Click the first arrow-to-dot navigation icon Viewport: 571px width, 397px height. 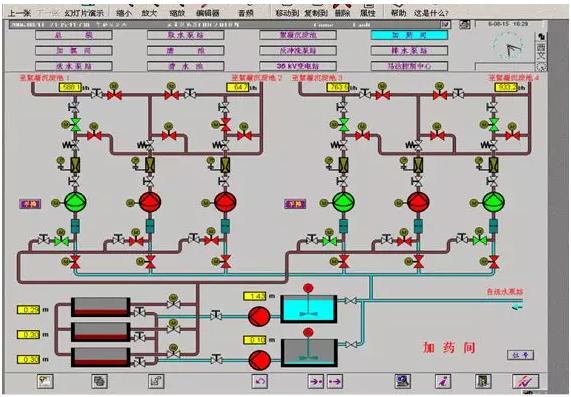tap(316, 381)
